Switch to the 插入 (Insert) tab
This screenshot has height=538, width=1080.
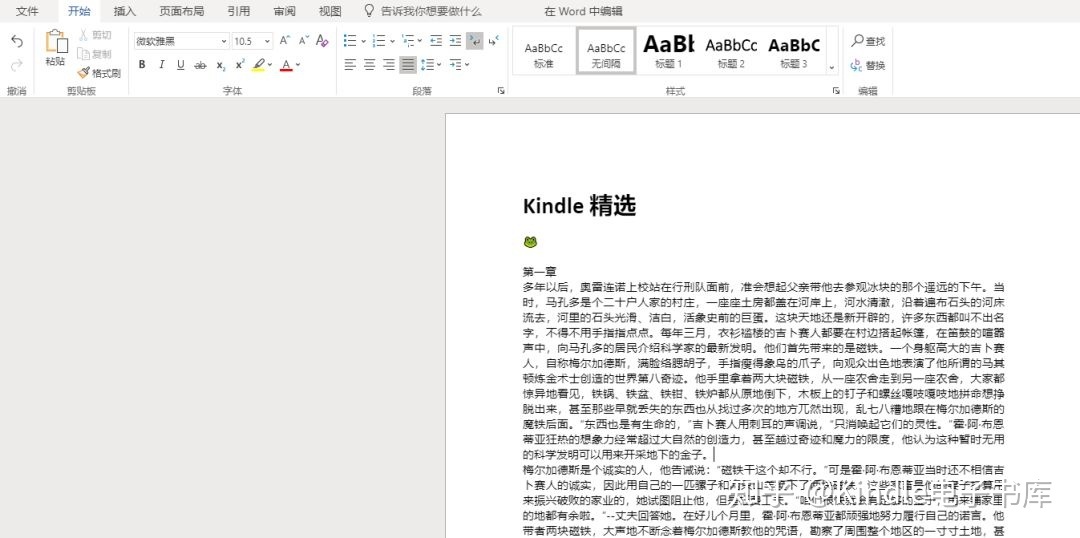pos(125,11)
